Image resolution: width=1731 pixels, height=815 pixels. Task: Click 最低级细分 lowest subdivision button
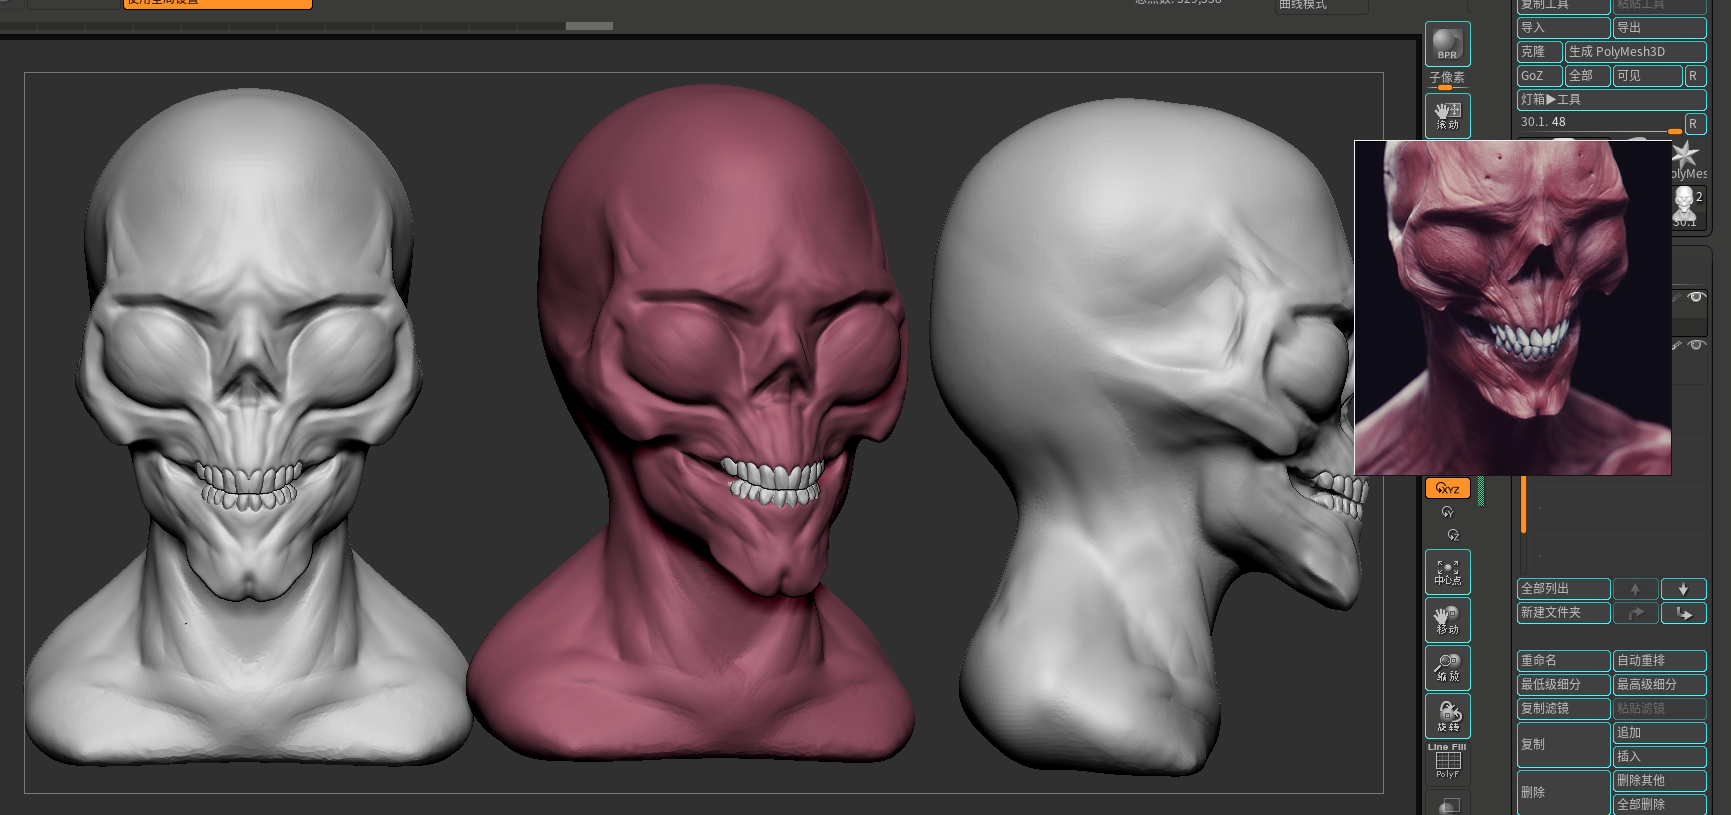pos(1563,685)
